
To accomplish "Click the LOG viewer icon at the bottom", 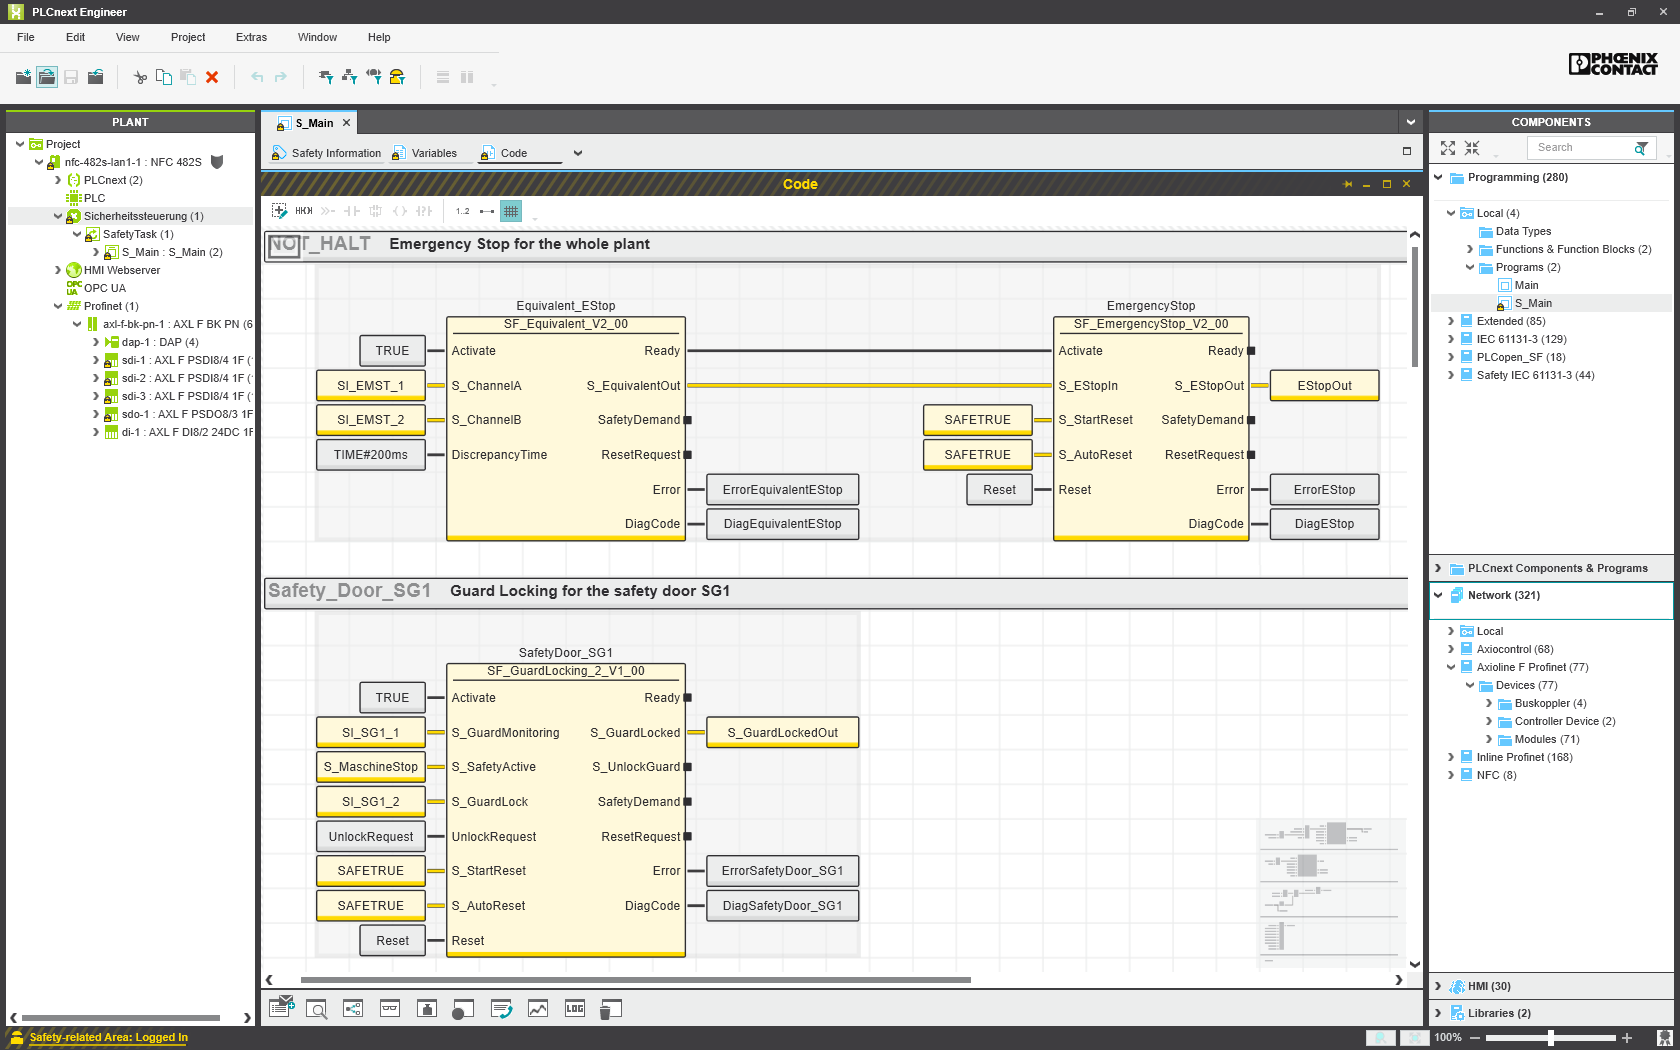I will [574, 1008].
